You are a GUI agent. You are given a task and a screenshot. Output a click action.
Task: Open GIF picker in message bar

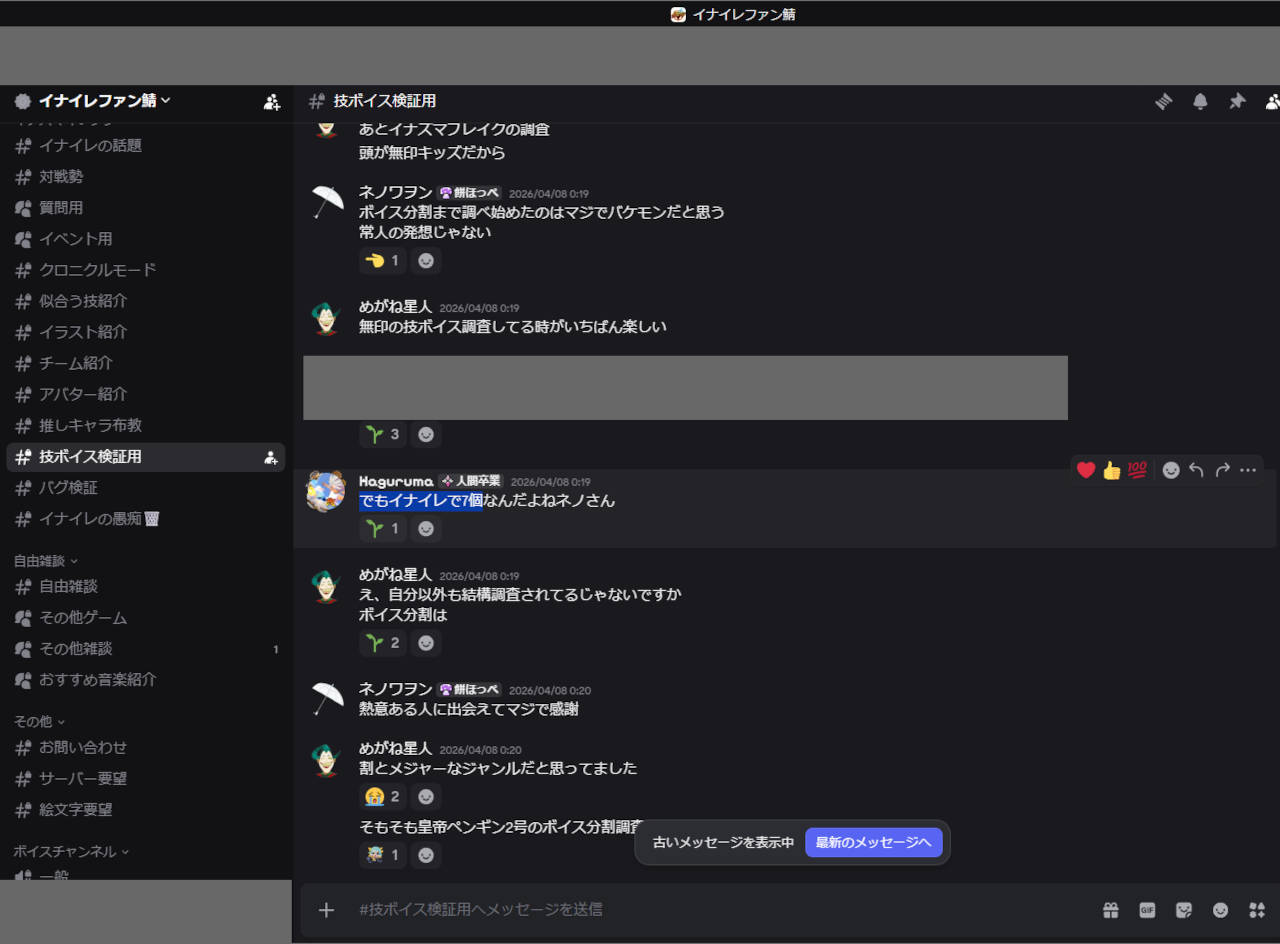1147,910
